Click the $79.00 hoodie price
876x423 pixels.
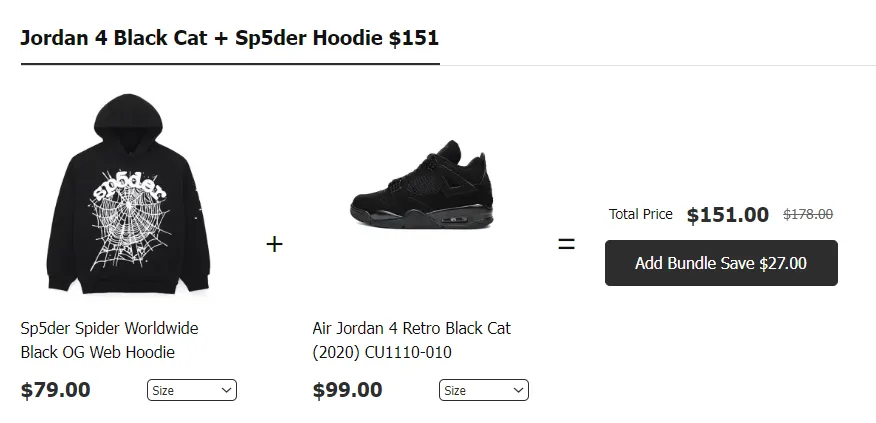[55, 390]
